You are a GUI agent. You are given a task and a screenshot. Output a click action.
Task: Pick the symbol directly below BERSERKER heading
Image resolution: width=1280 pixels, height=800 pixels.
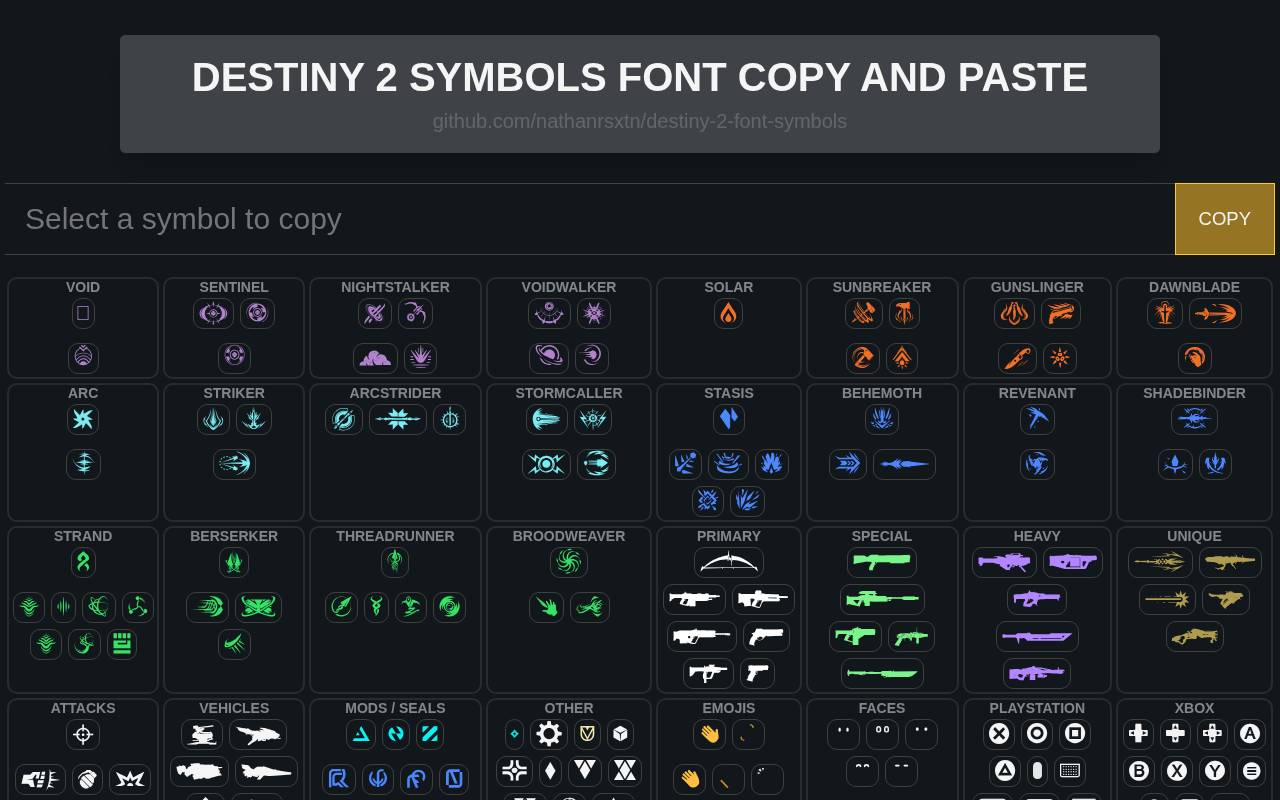click(234, 563)
